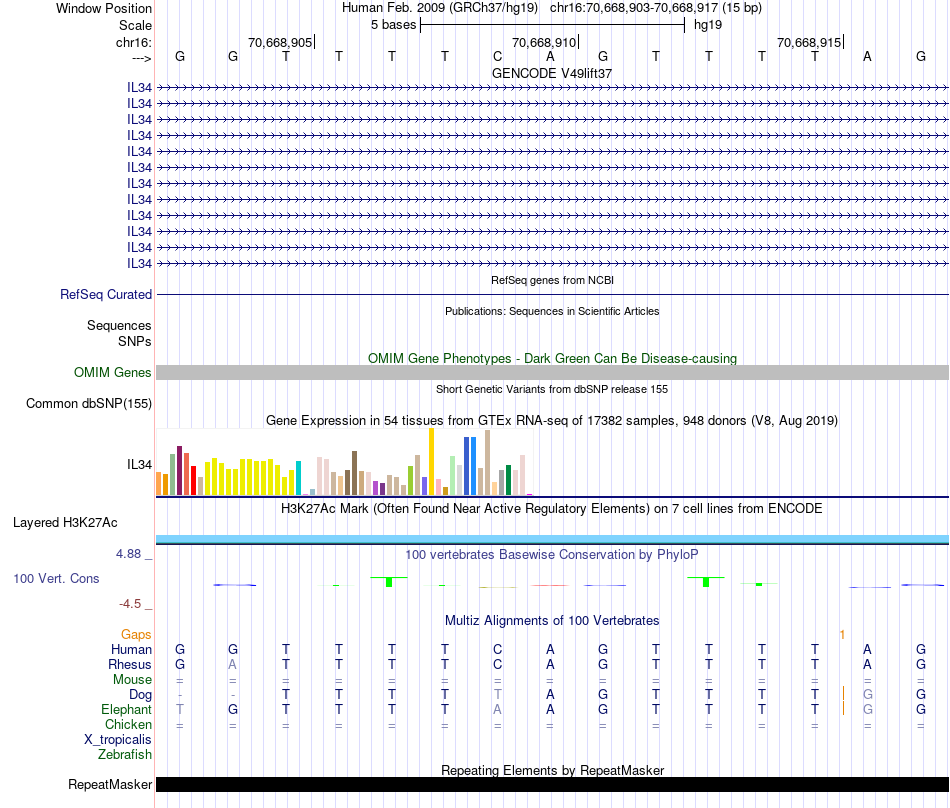Click the 70,668,915 coordinate marker
The width and height of the screenshot is (950, 808).
[x=809, y=42]
